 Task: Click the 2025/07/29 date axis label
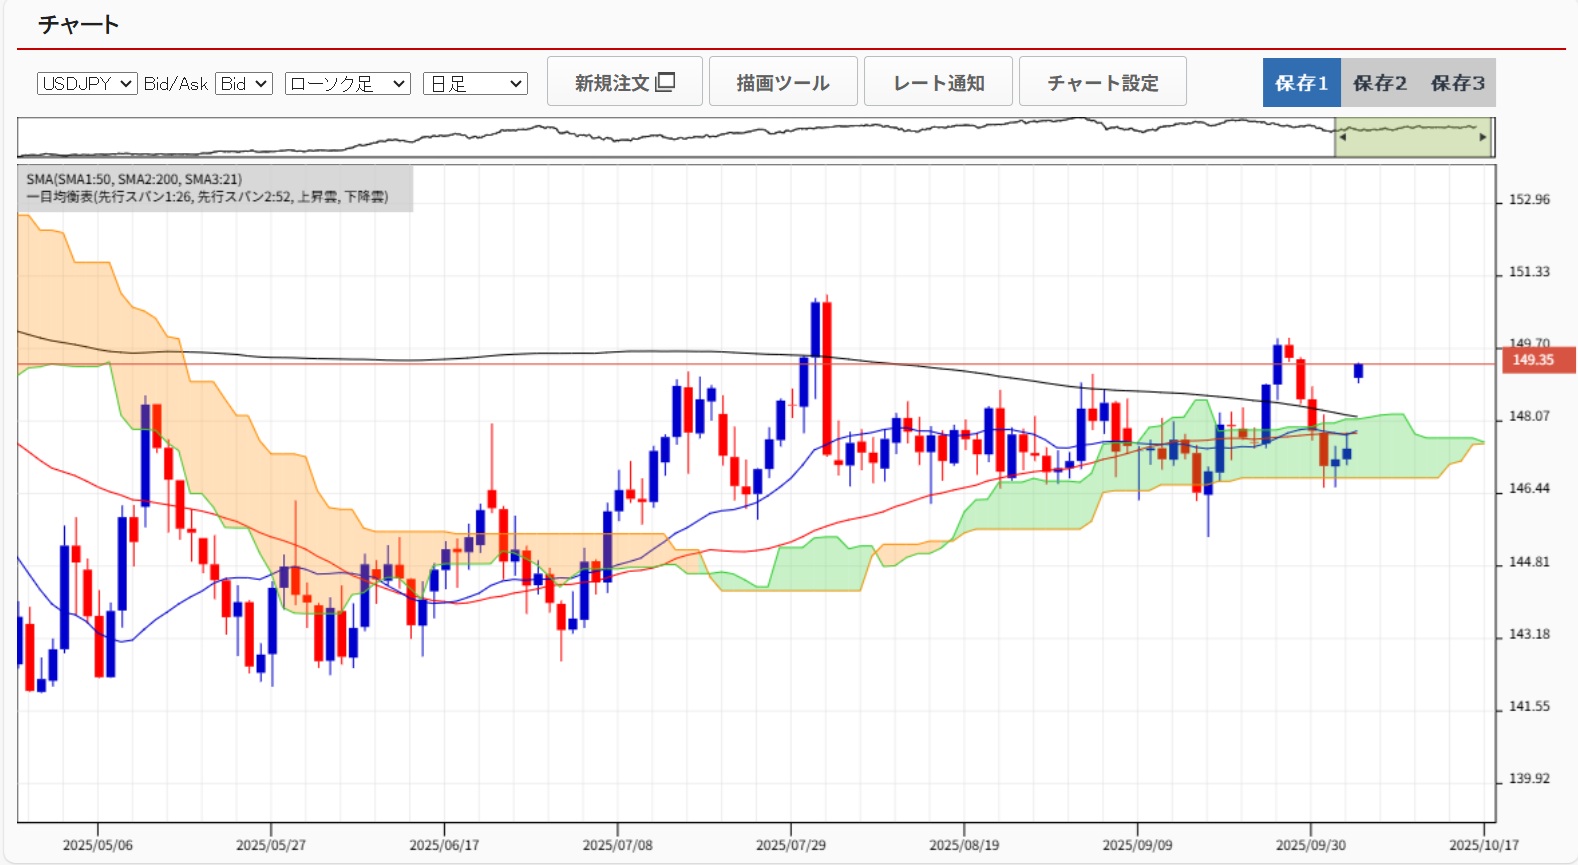pos(790,845)
